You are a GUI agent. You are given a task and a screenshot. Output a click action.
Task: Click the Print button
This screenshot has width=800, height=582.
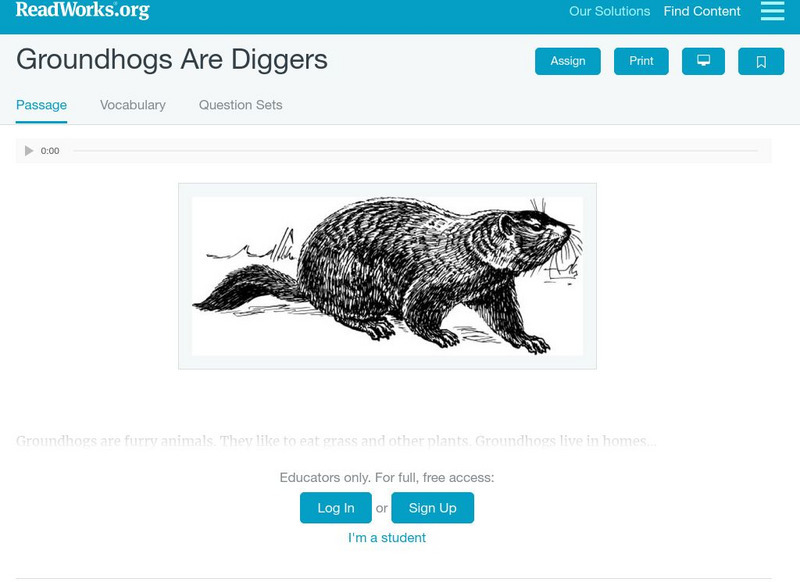tap(641, 61)
